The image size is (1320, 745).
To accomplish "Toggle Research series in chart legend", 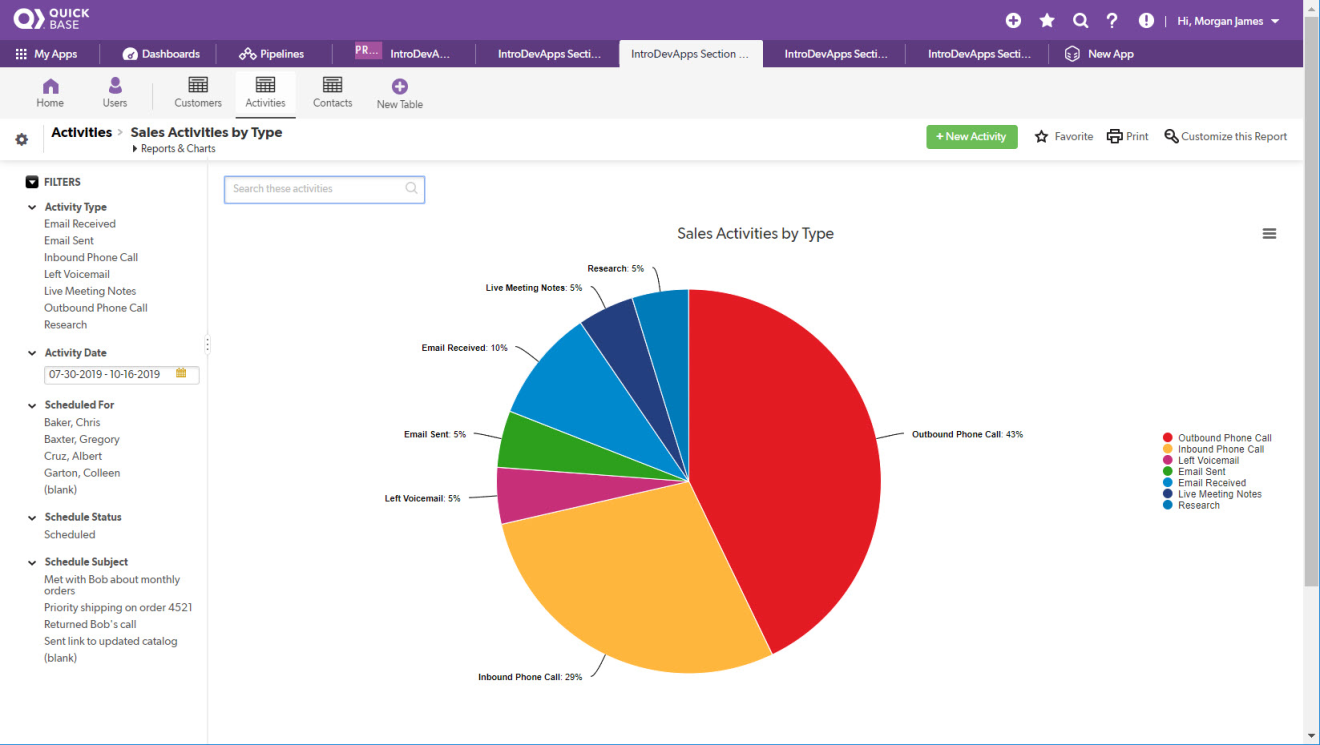I will 1198,505.
